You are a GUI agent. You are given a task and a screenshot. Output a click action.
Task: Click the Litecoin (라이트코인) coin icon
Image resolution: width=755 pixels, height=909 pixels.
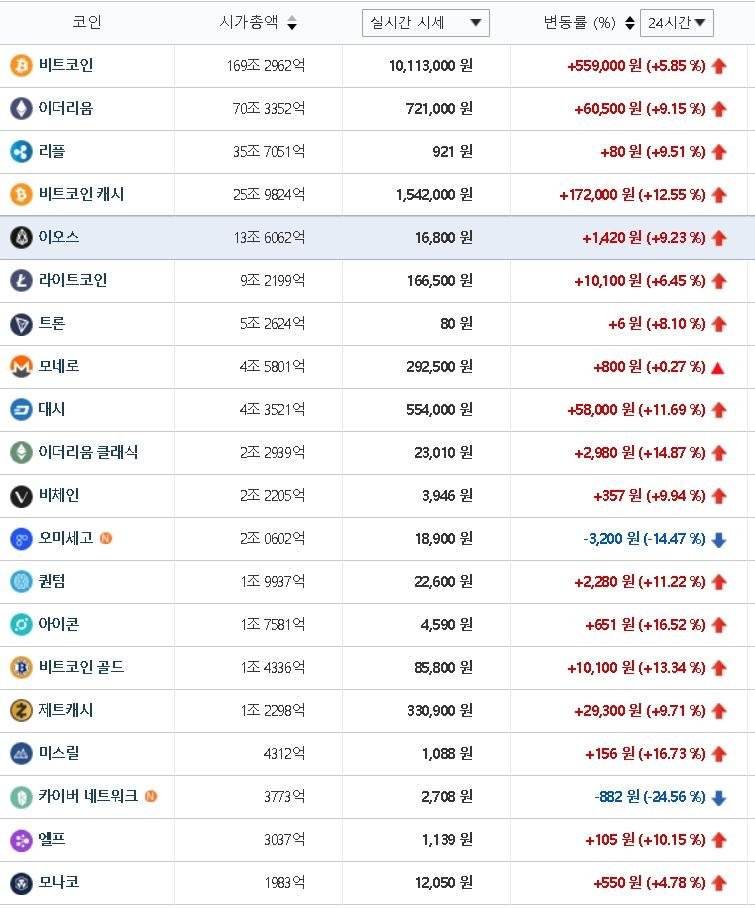[x=21, y=281]
